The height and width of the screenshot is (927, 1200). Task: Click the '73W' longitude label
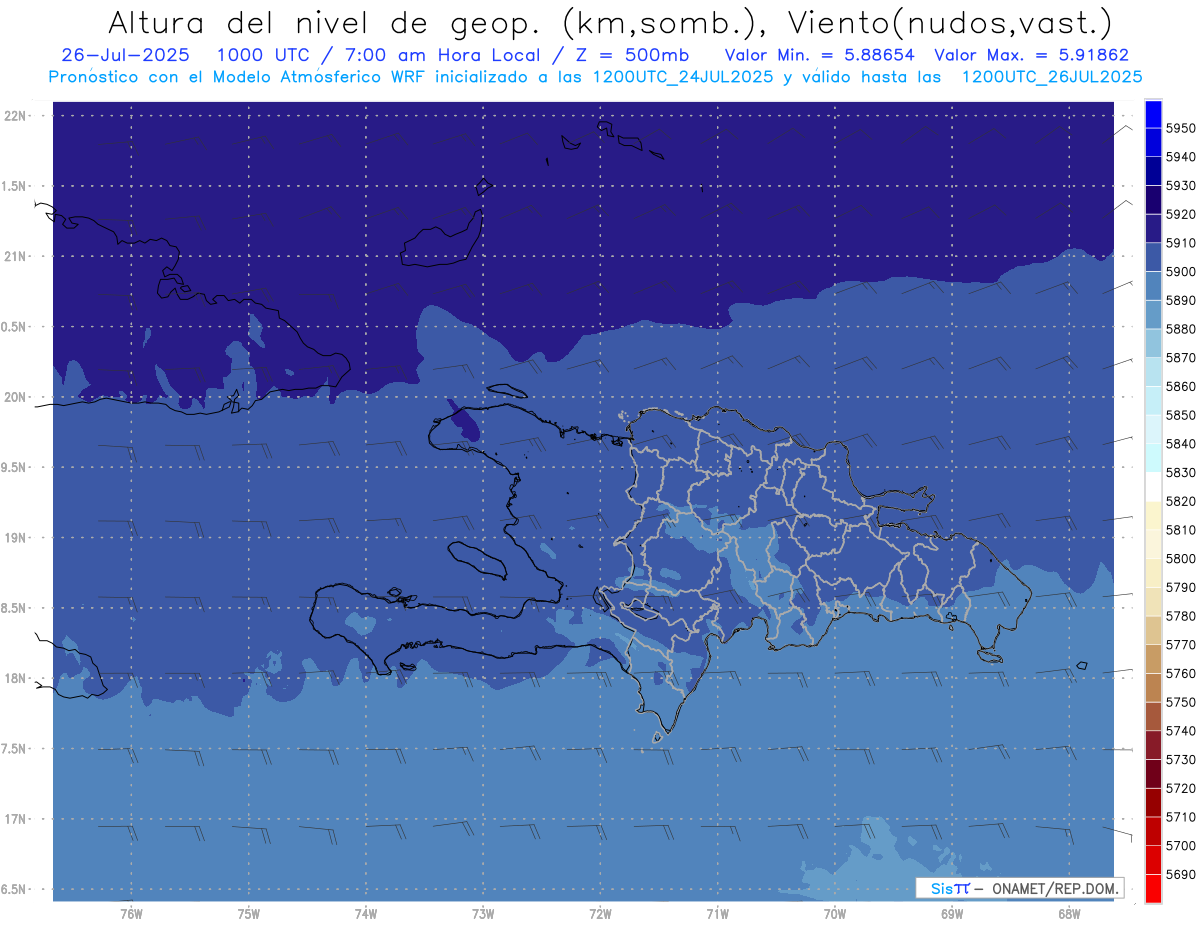coord(483,913)
